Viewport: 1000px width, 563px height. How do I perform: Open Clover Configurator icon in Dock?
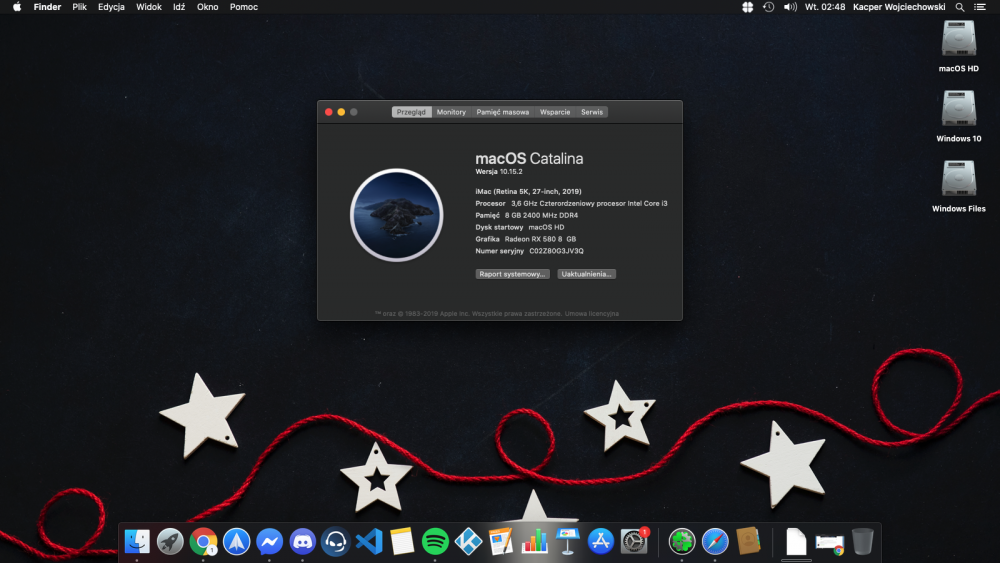click(682, 542)
